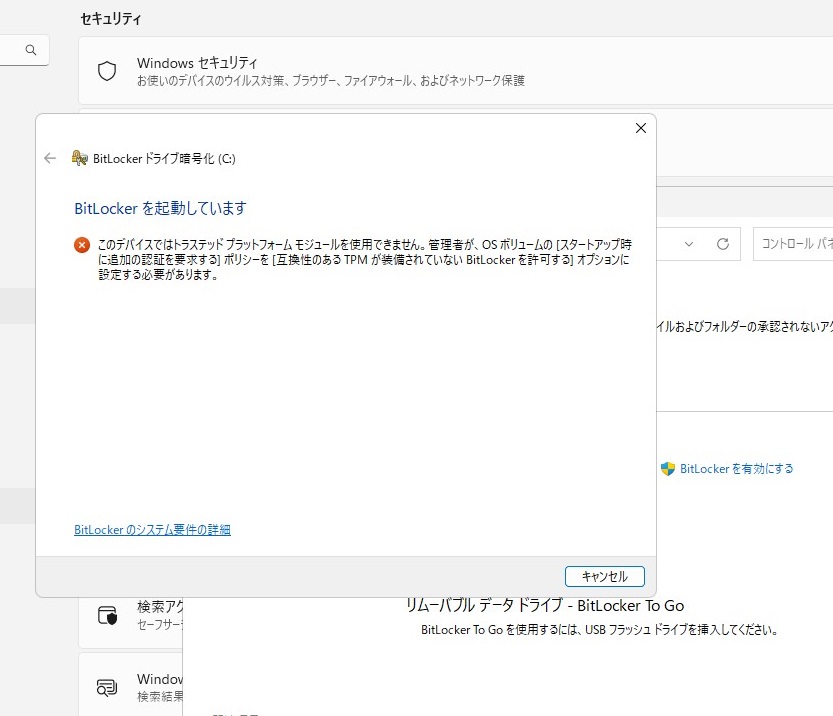Open BitLocker のシステム要件の詳細 link
Screen dimensions: 833x716
(x=152, y=530)
